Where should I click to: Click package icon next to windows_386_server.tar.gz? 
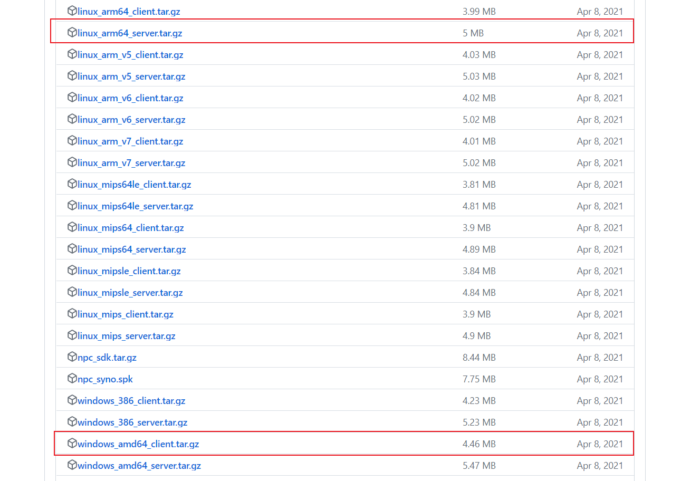[72, 422]
